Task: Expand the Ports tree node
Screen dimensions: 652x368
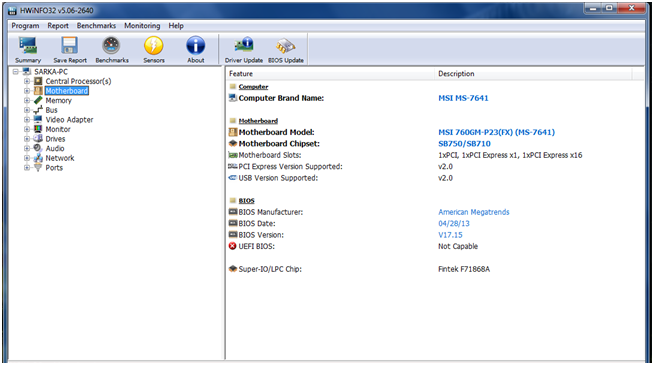Action: tap(27, 168)
